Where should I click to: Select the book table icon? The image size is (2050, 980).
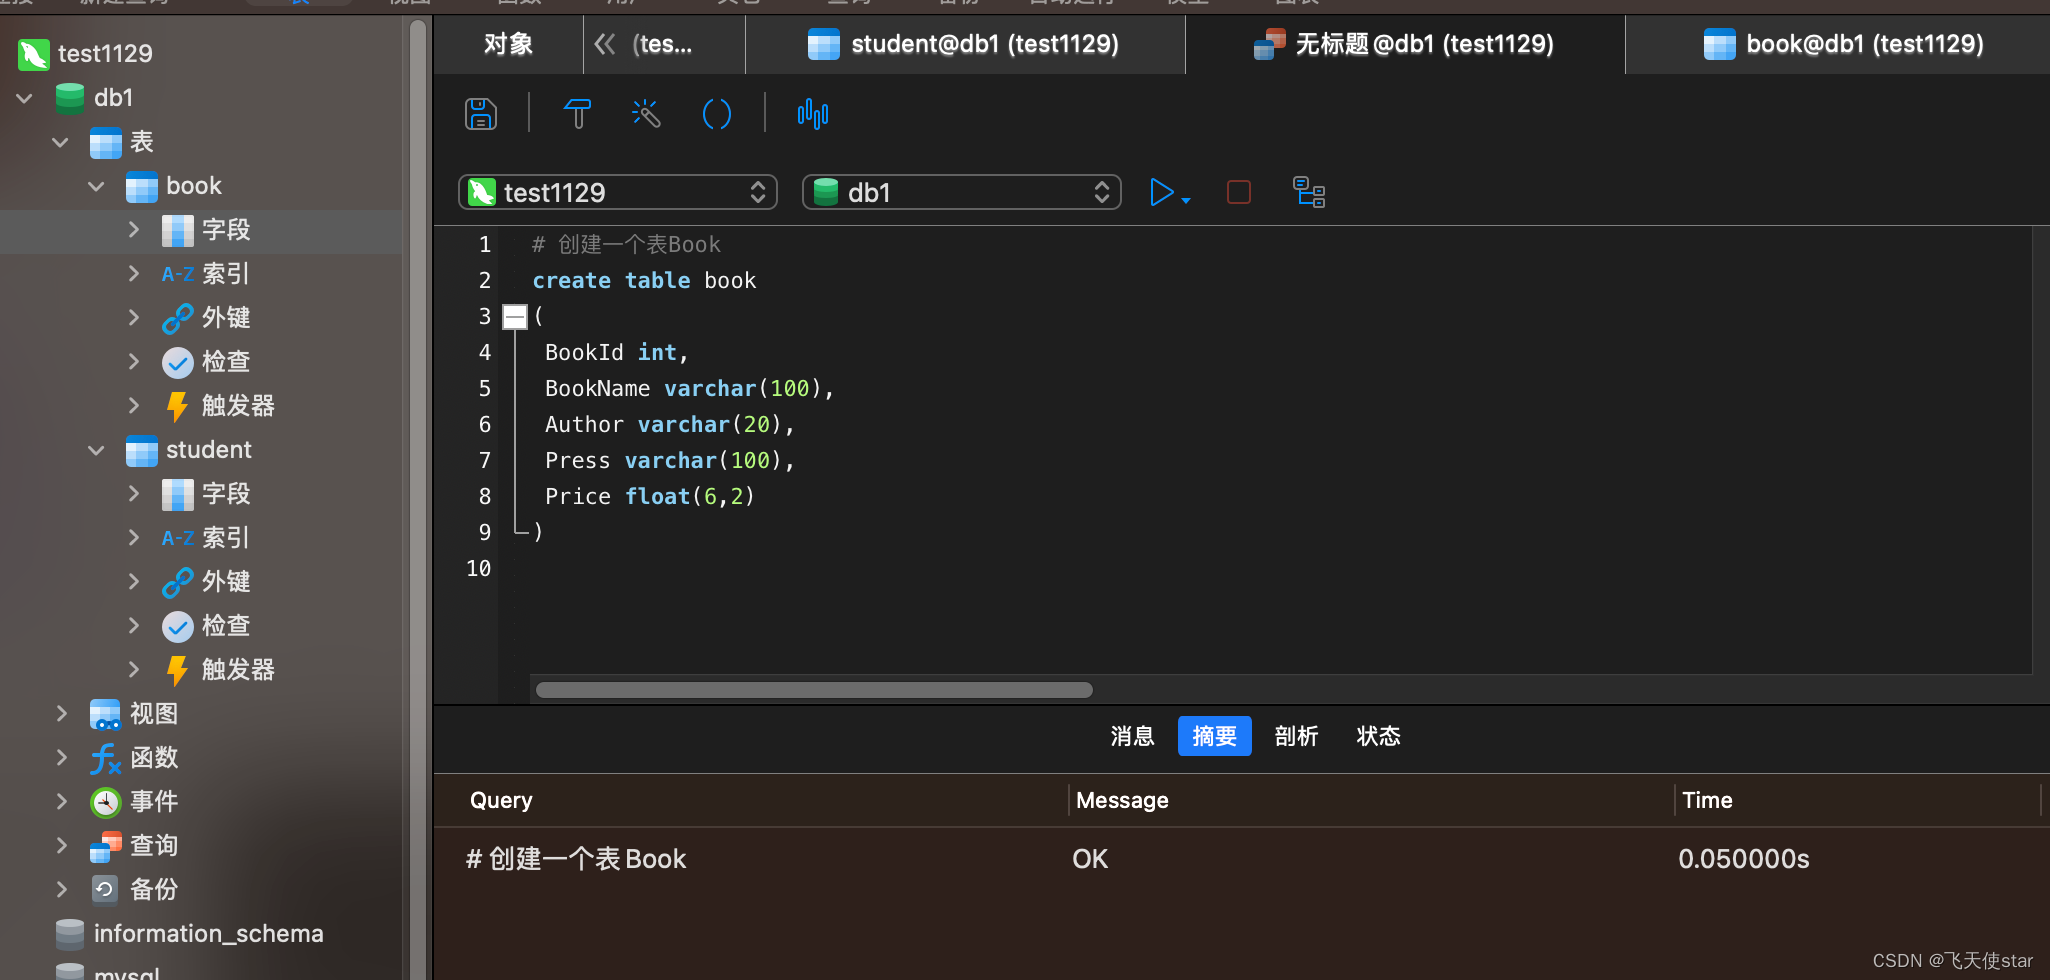click(x=142, y=186)
